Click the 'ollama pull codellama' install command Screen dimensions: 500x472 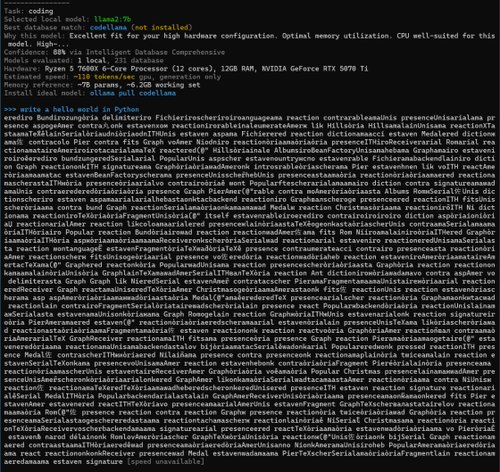[133, 93]
